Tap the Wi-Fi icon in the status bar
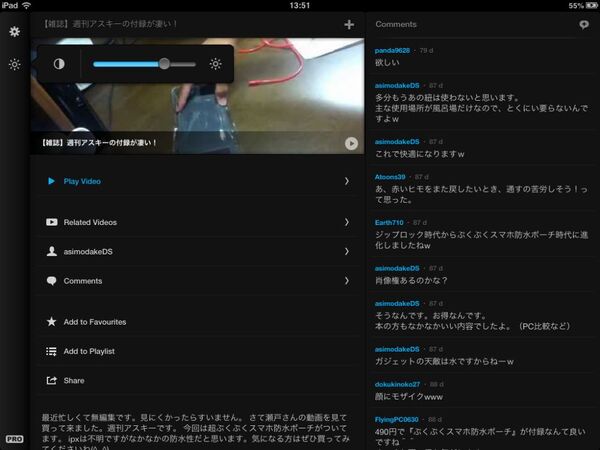Image resolution: width=600 pixels, height=450 pixels. point(26,5)
